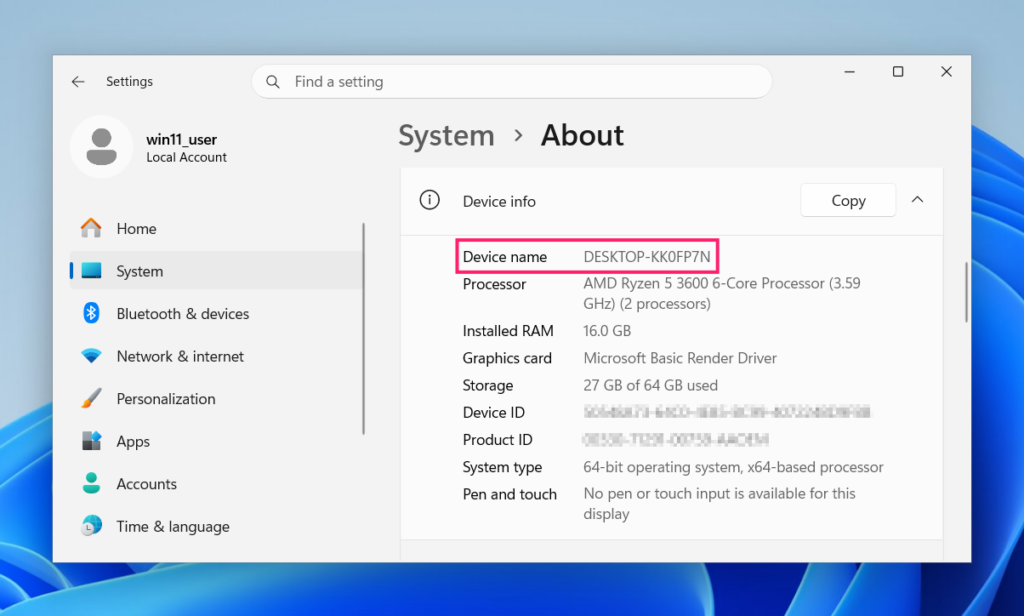Viewport: 1024px width, 616px height.
Task: Copy the device info
Action: tap(848, 201)
